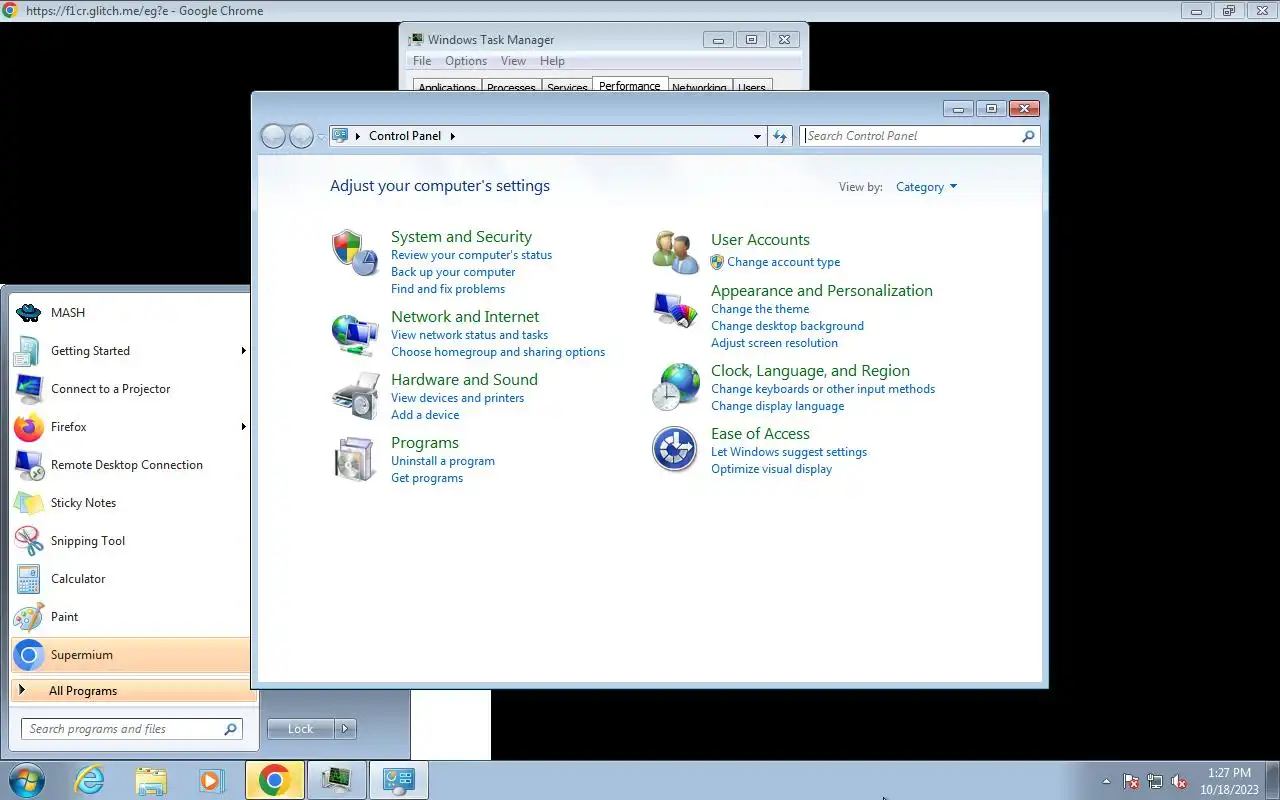Viewport: 1280px width, 800px height.
Task: Click the Action Center flag icon
Action: pos(1131,781)
